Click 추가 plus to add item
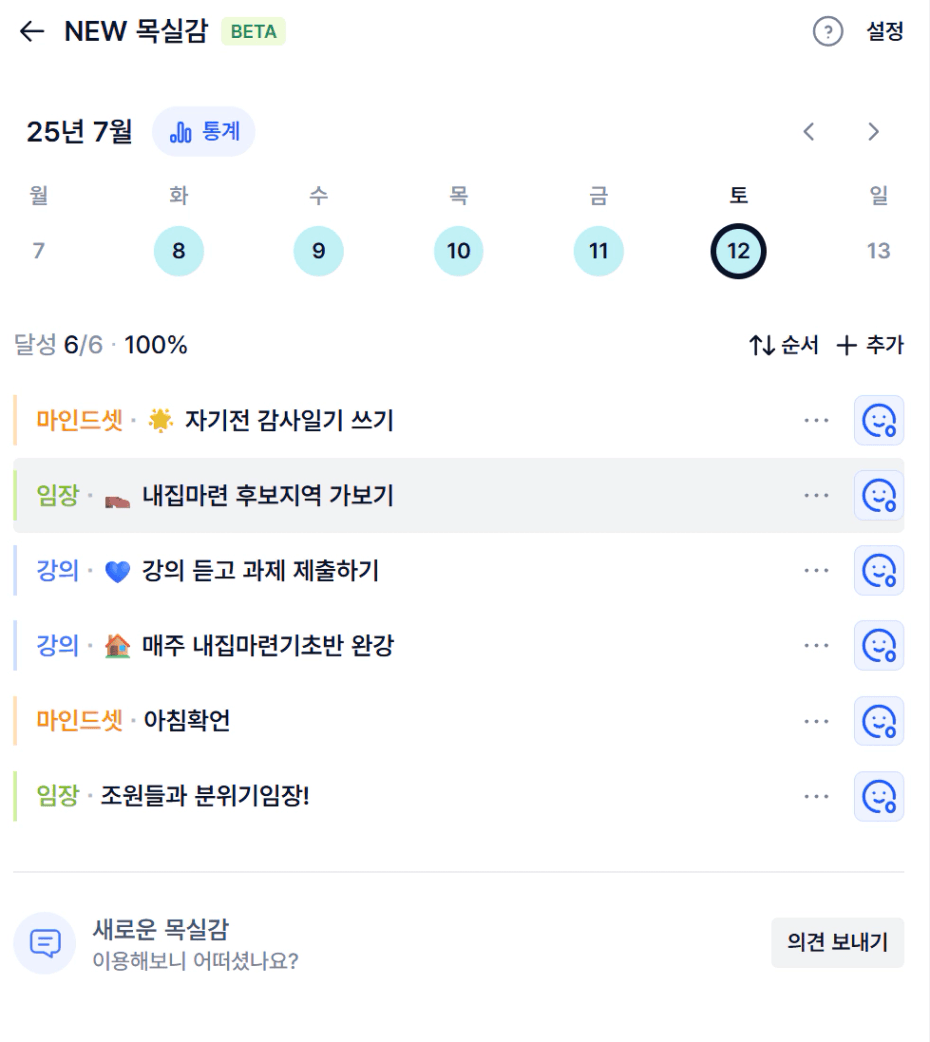 [x=870, y=345]
